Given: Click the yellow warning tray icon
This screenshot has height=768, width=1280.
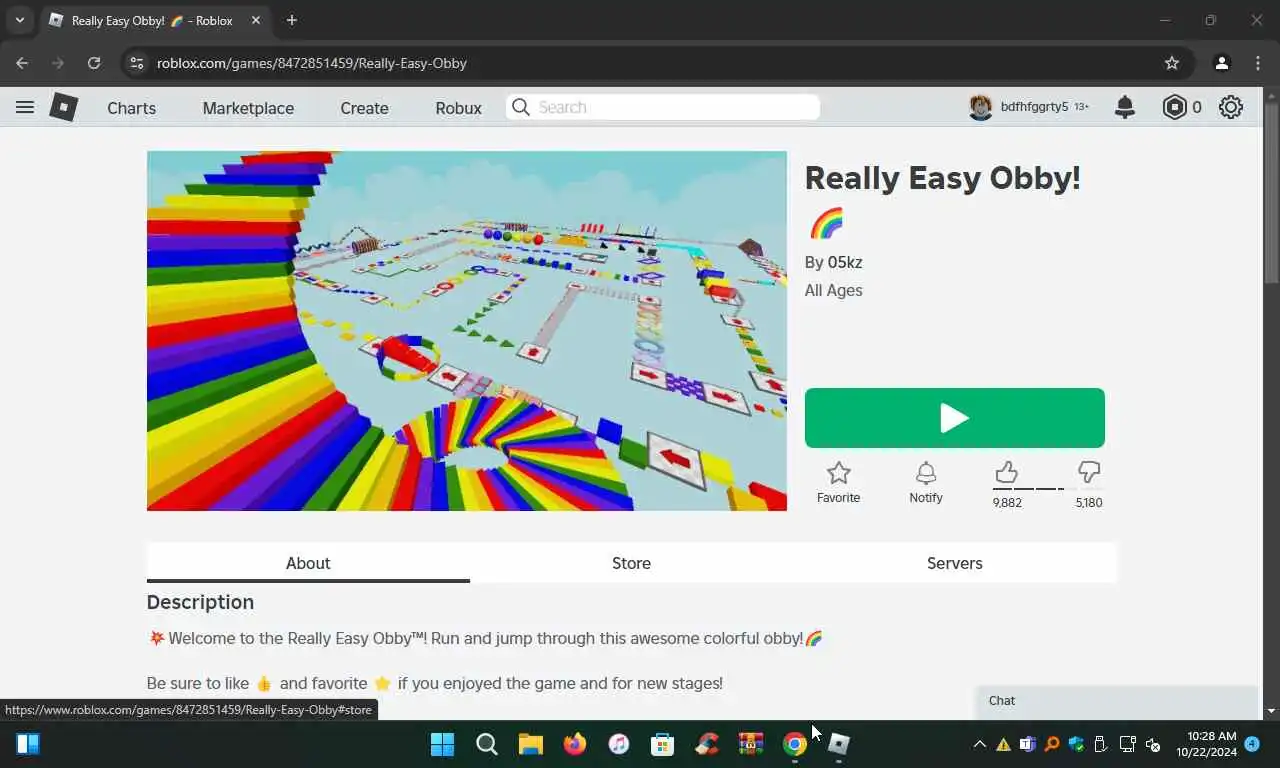Looking at the screenshot, I should pyautogui.click(x=1003, y=744).
